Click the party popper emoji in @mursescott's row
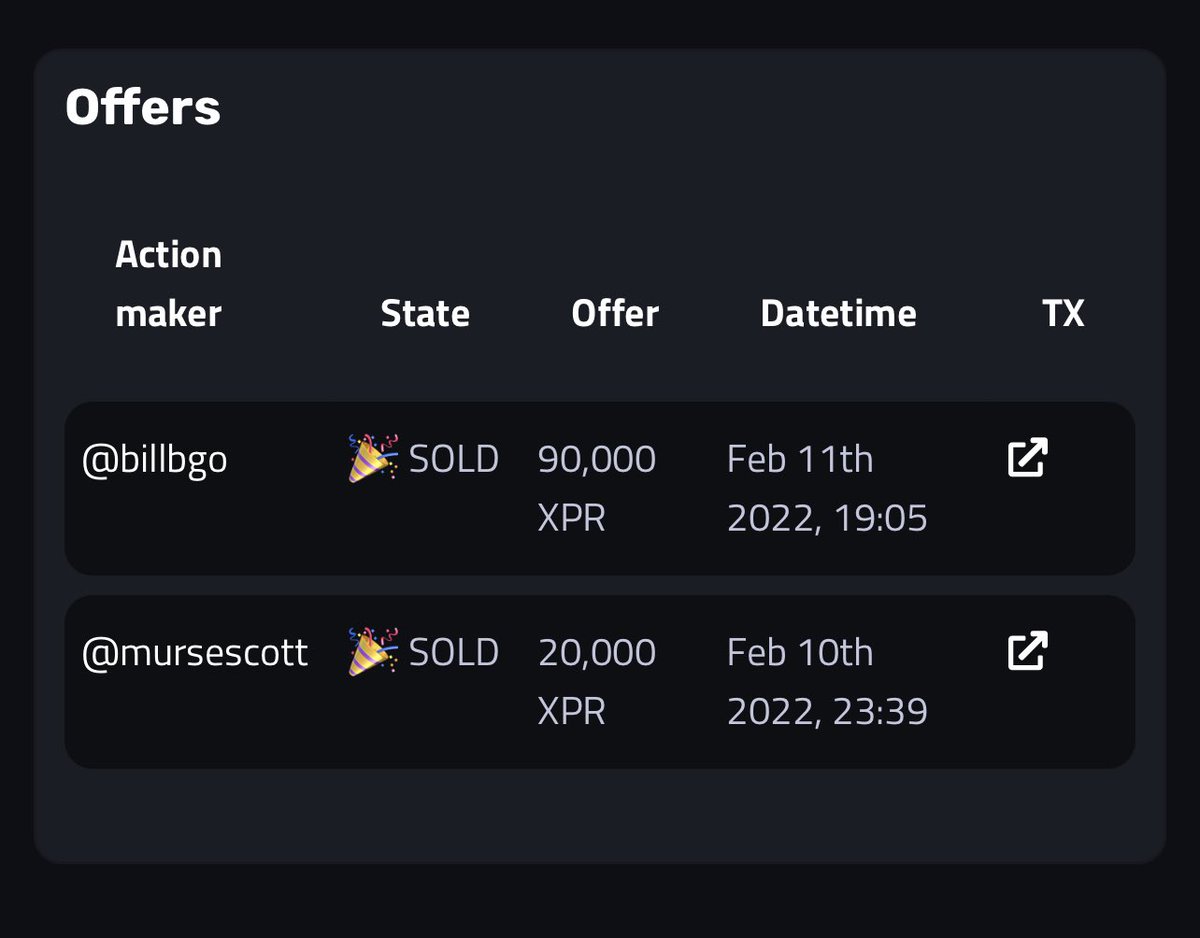The height and width of the screenshot is (938, 1200). 372,651
